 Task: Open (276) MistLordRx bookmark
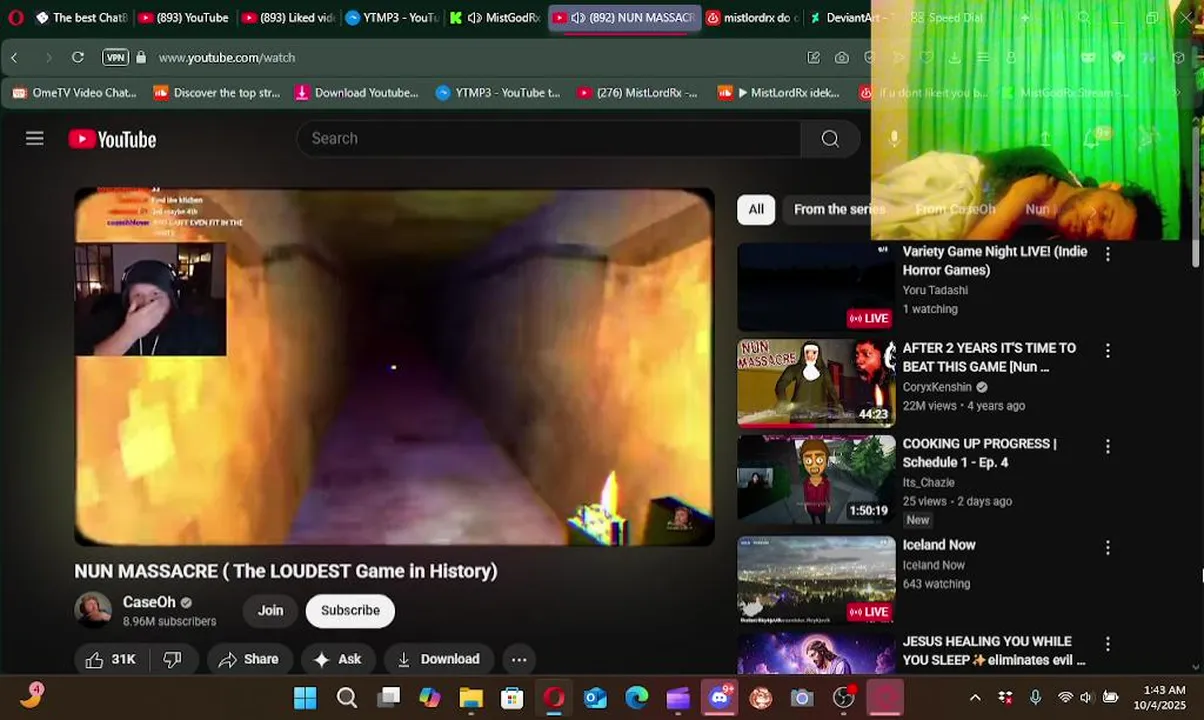pos(637,93)
